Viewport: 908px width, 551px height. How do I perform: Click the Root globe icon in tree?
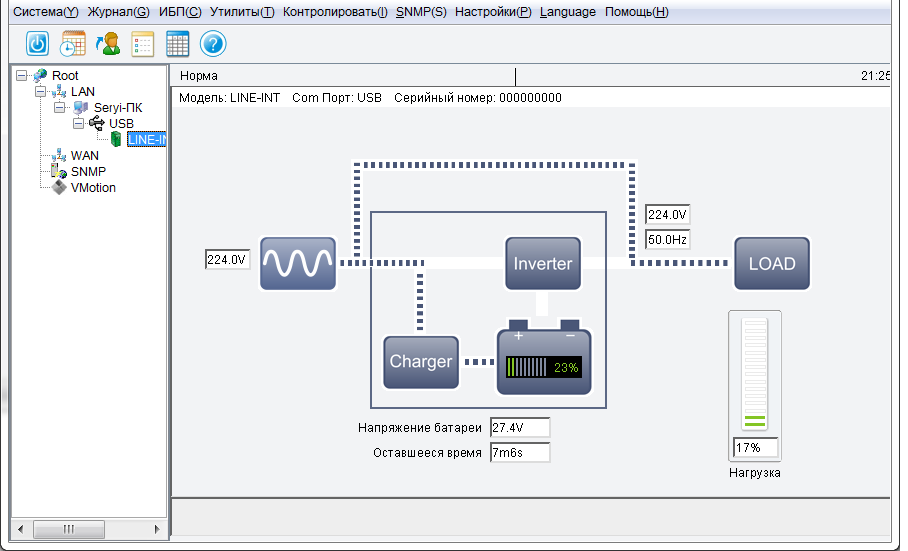pos(41,75)
